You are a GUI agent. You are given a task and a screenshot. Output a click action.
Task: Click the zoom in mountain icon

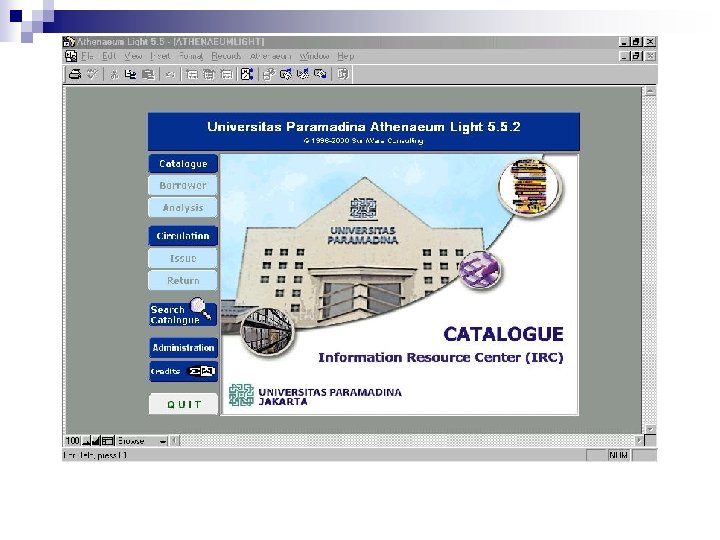96,441
